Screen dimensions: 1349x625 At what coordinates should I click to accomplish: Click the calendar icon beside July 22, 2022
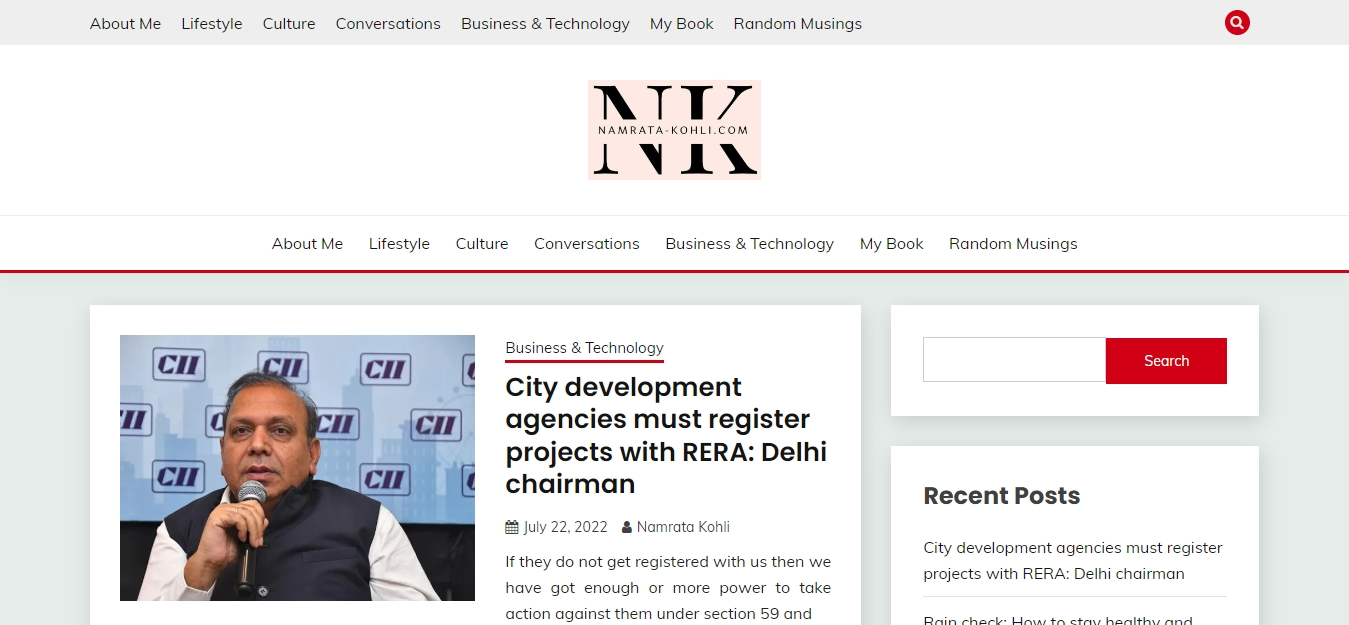[x=512, y=527]
